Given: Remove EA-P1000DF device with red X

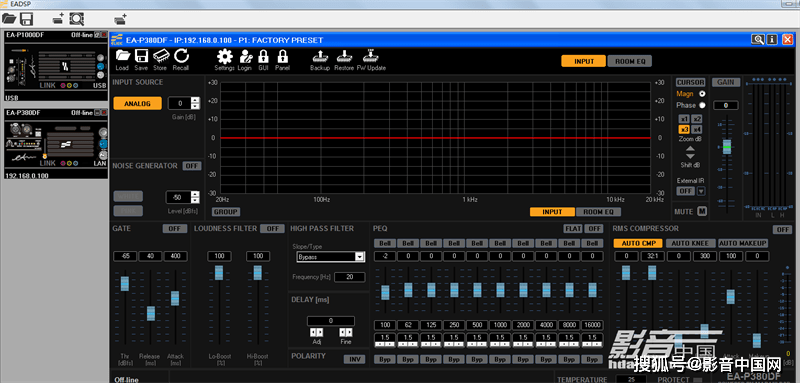Looking at the screenshot, I should click(x=104, y=35).
